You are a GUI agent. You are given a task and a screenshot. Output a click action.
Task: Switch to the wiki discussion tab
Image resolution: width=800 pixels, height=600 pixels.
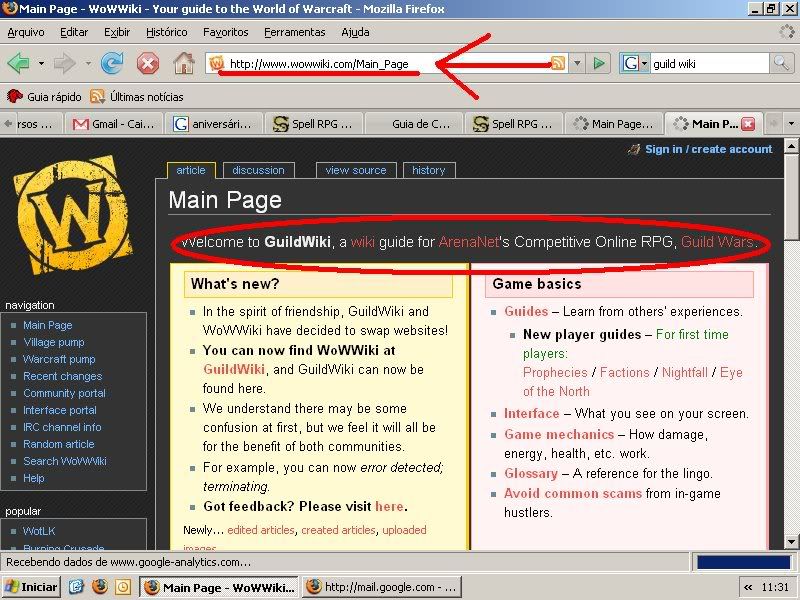259,170
